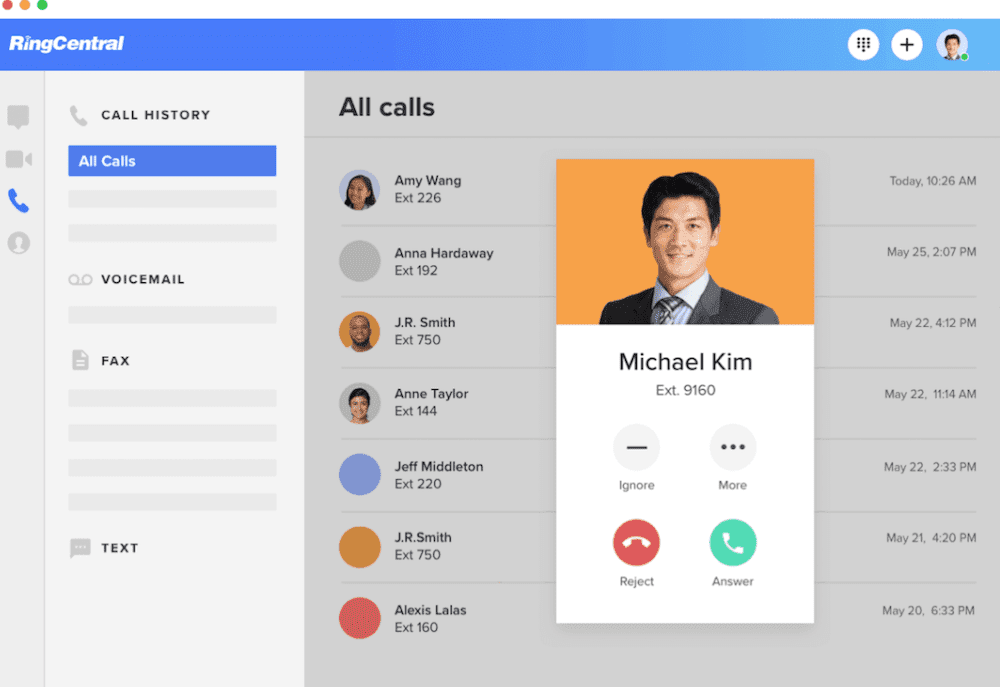Click Anna Hardaway's gray avatar
This screenshot has height=687, width=1000.
[360, 261]
